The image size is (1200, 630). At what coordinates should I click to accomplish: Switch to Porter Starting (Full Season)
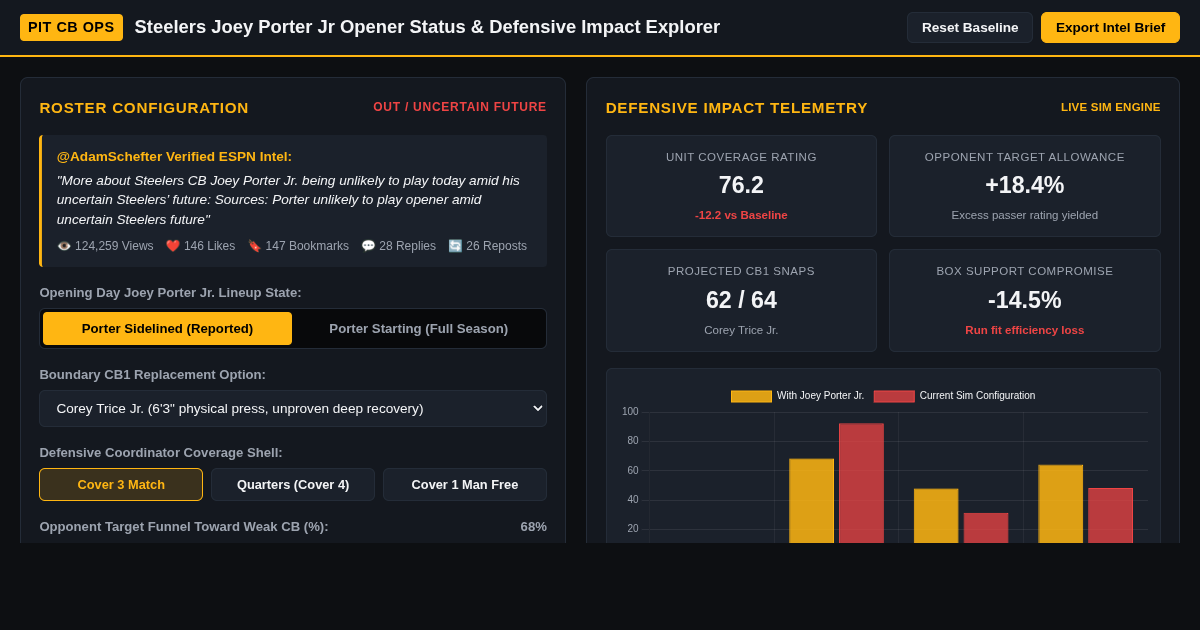(419, 328)
